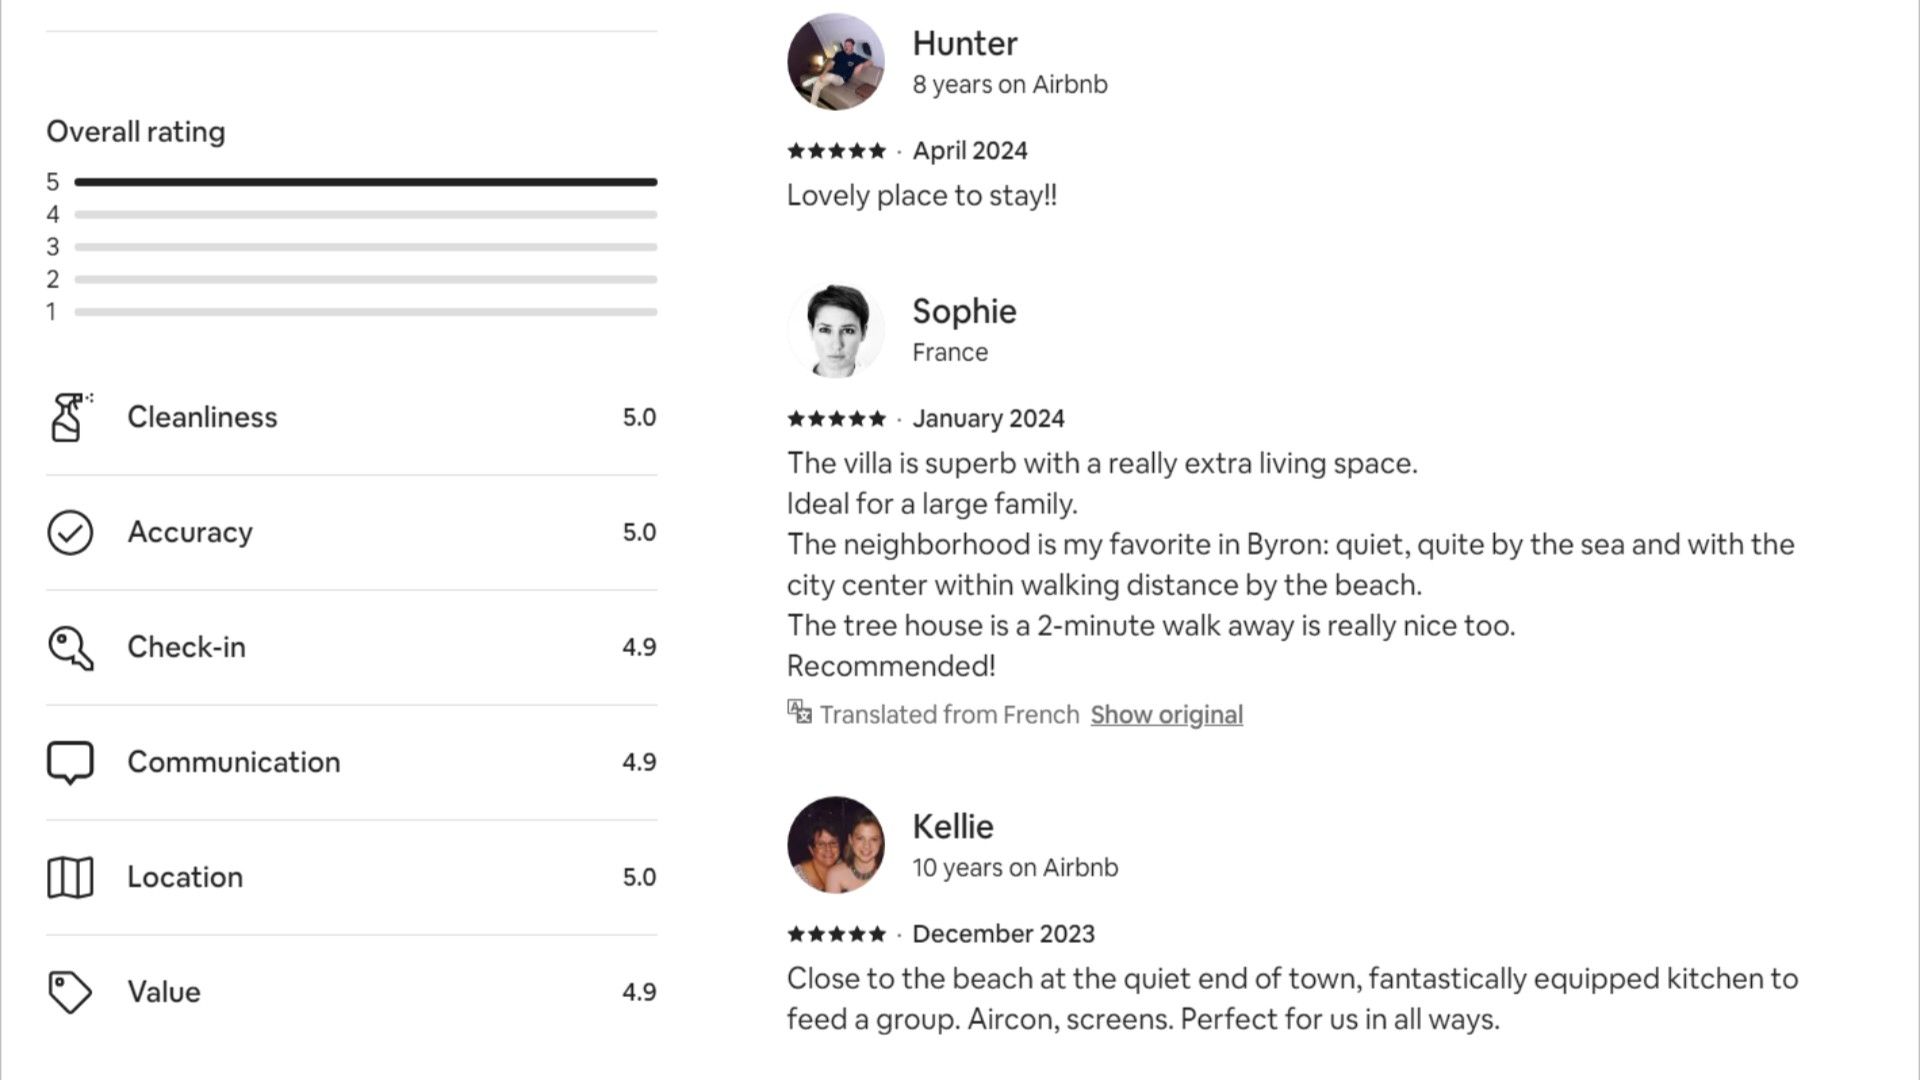Click the reviewer name Hunter
1920x1080 pixels.
click(964, 44)
